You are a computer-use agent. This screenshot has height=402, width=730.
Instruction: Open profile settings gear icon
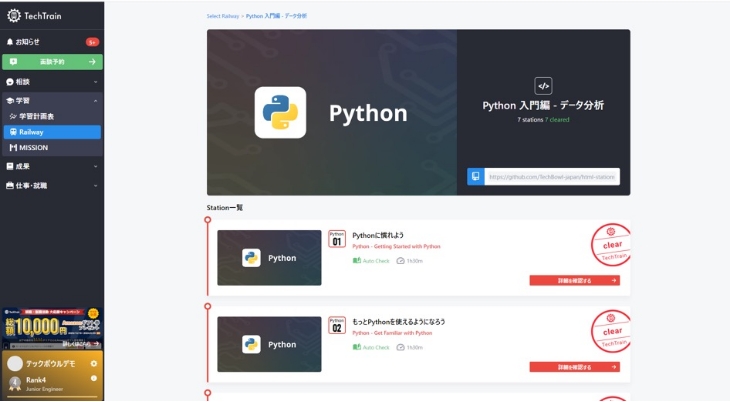94,363
